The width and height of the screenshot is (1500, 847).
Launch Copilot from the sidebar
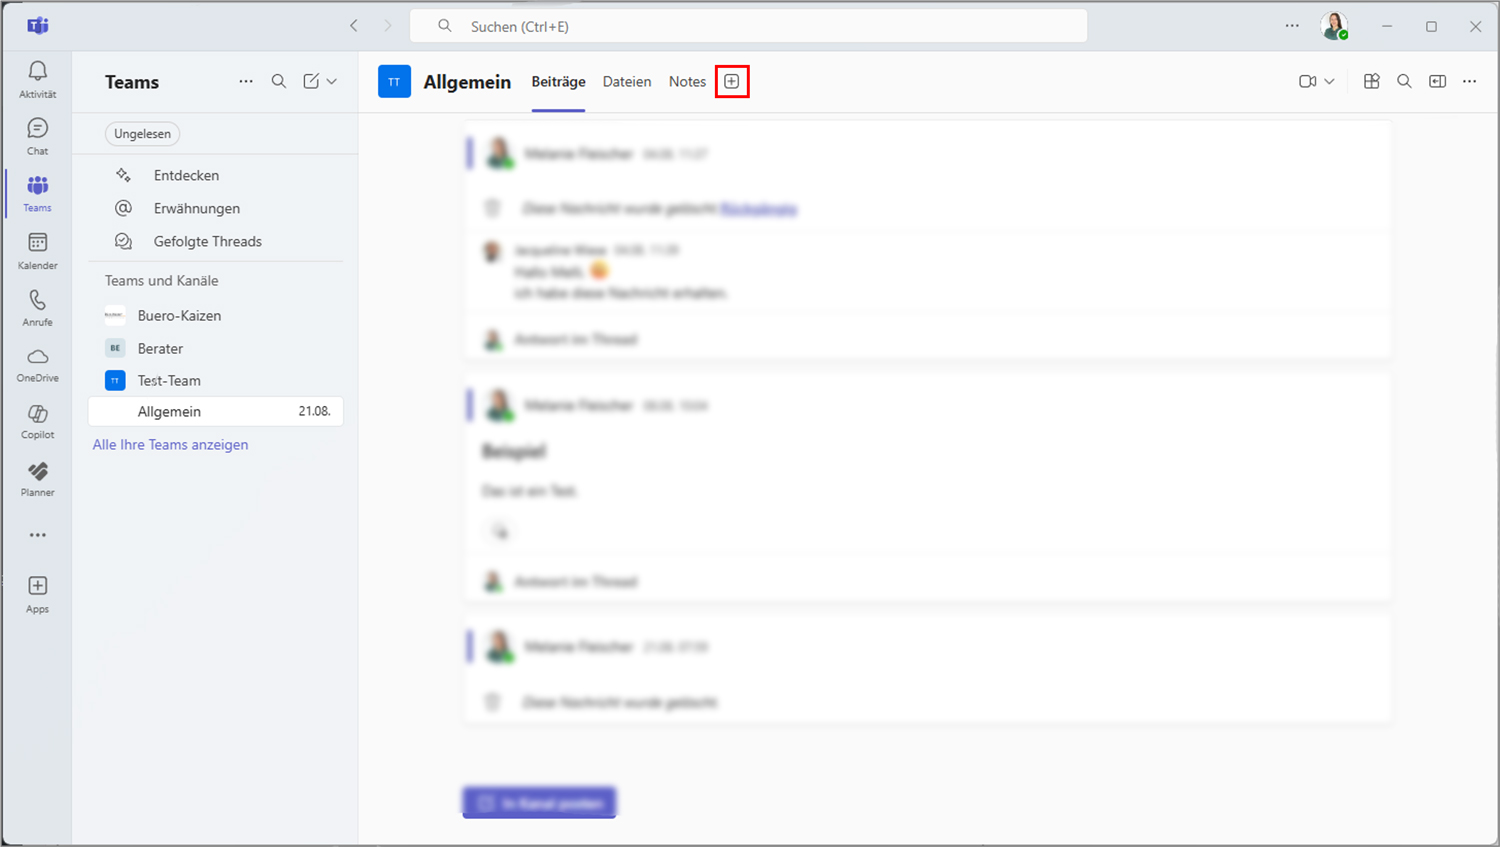click(37, 421)
